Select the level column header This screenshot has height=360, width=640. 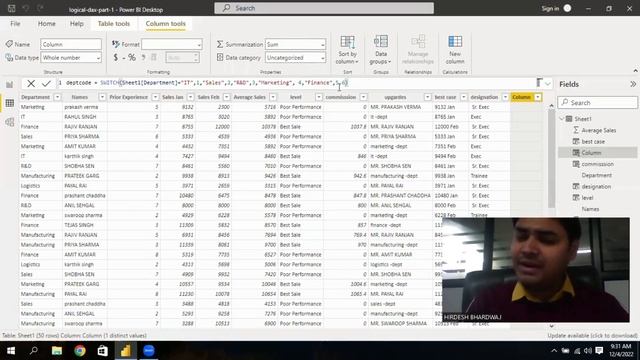pos(296,97)
